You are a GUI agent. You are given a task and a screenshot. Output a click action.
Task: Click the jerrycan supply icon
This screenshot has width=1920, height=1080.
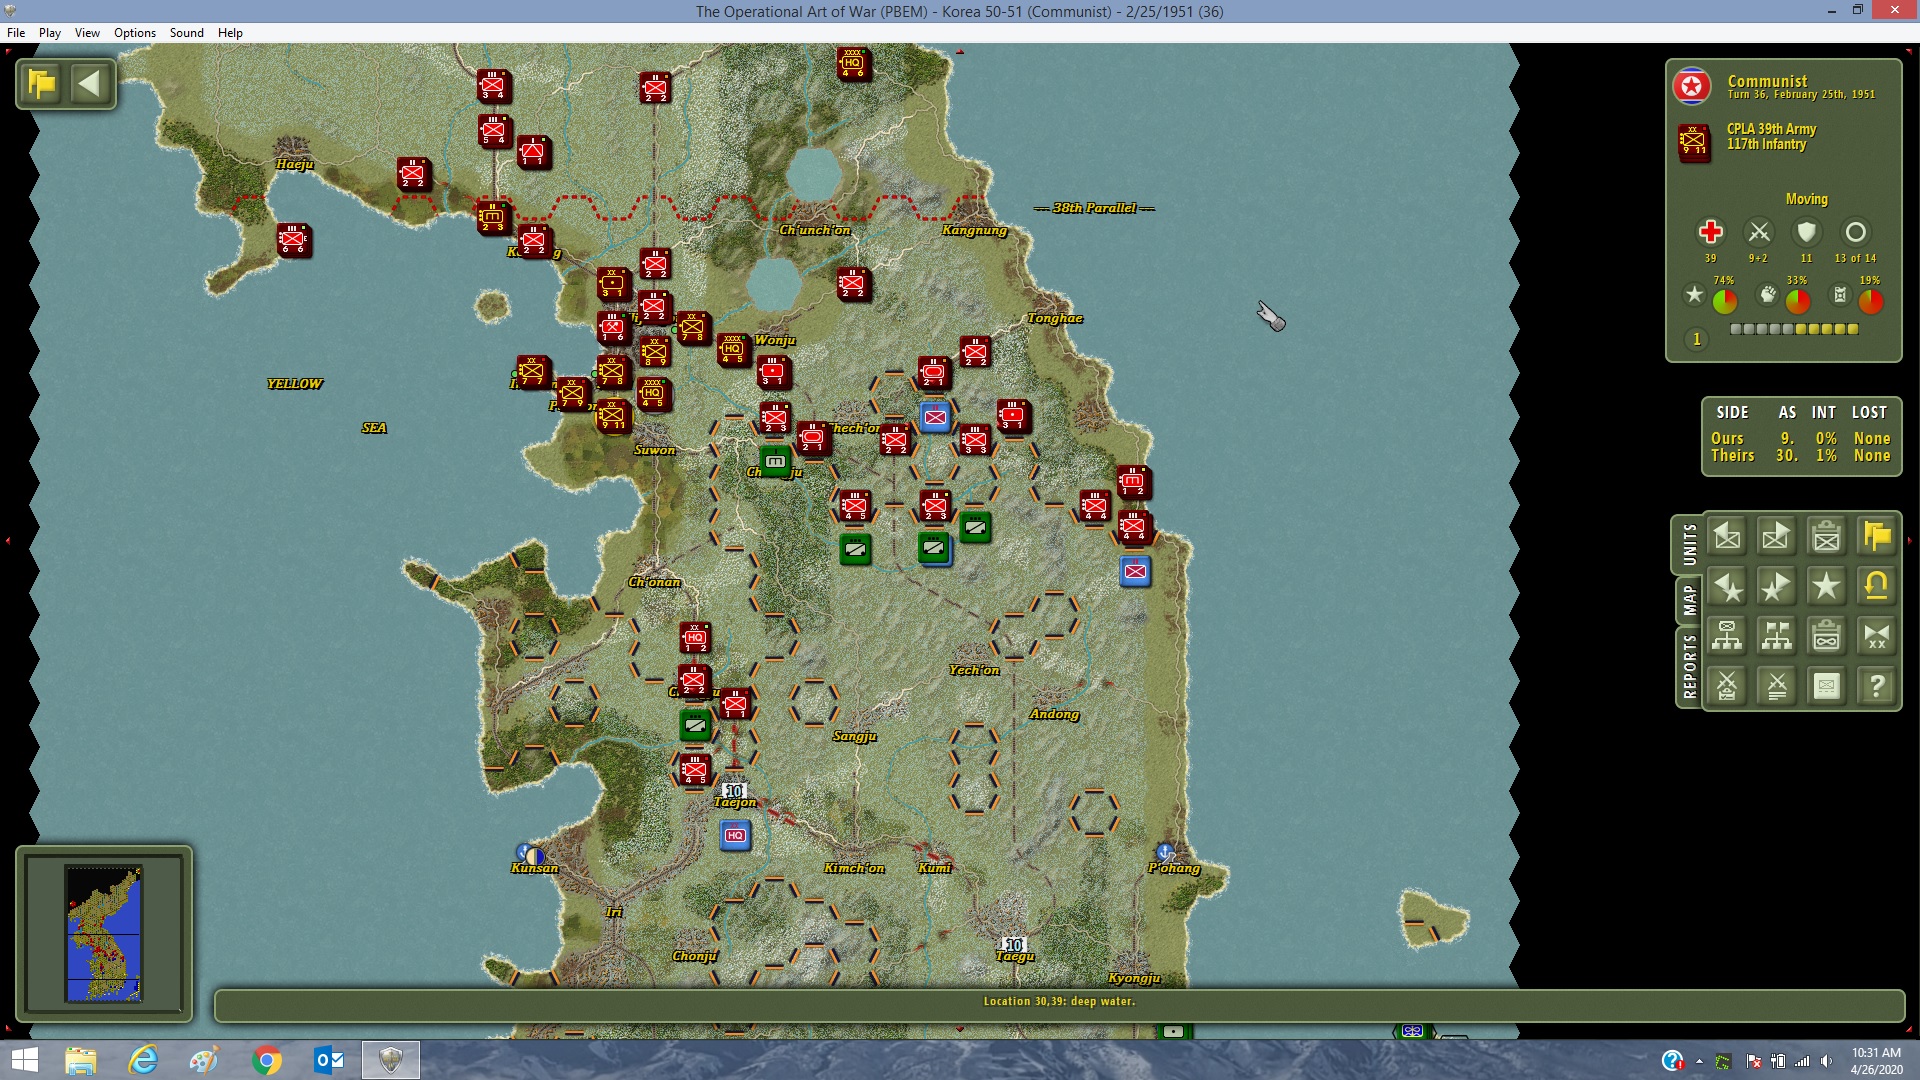pyautogui.click(x=1840, y=295)
